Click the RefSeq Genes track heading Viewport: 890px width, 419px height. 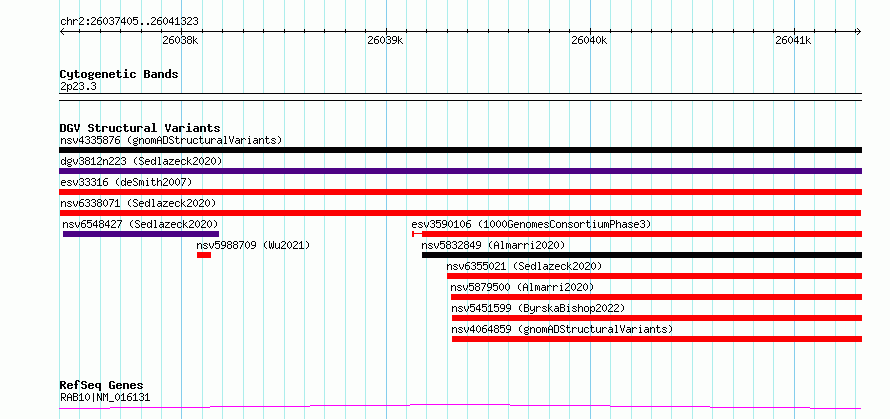point(101,386)
